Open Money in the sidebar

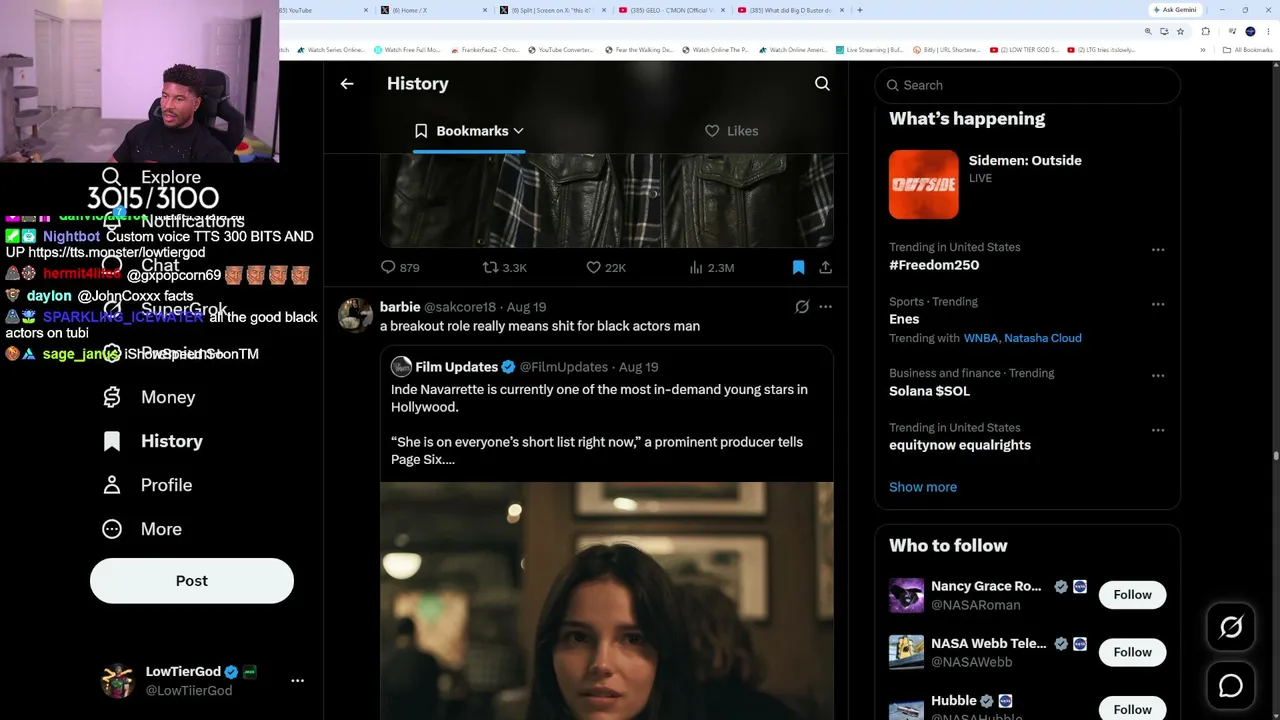149,397
